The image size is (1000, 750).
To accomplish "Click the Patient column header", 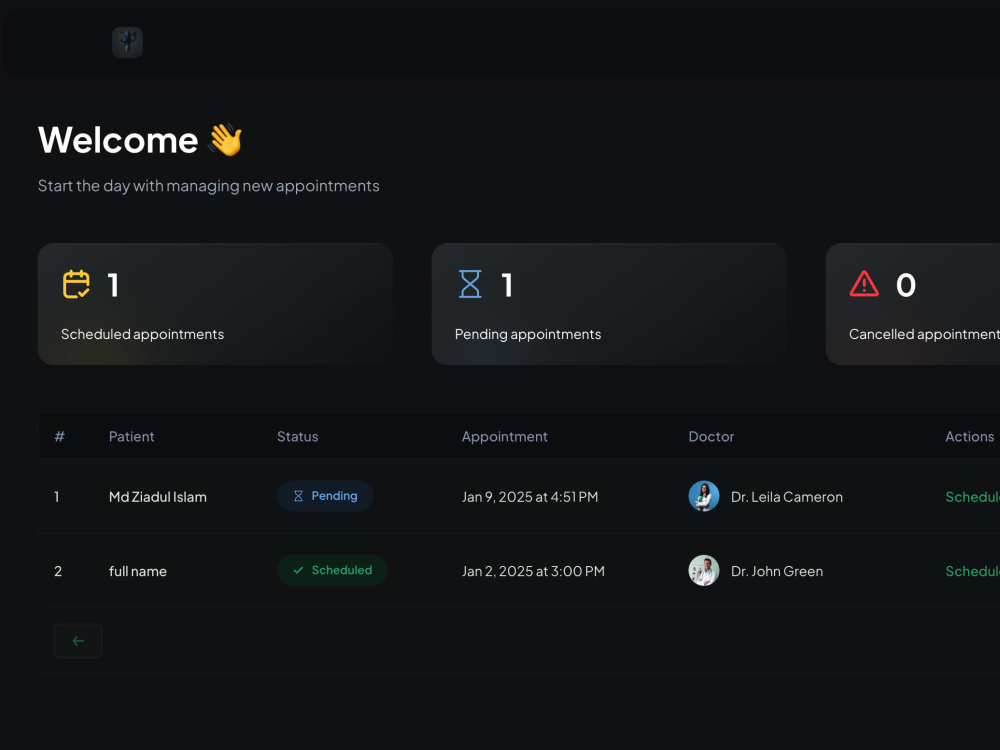I will point(131,436).
